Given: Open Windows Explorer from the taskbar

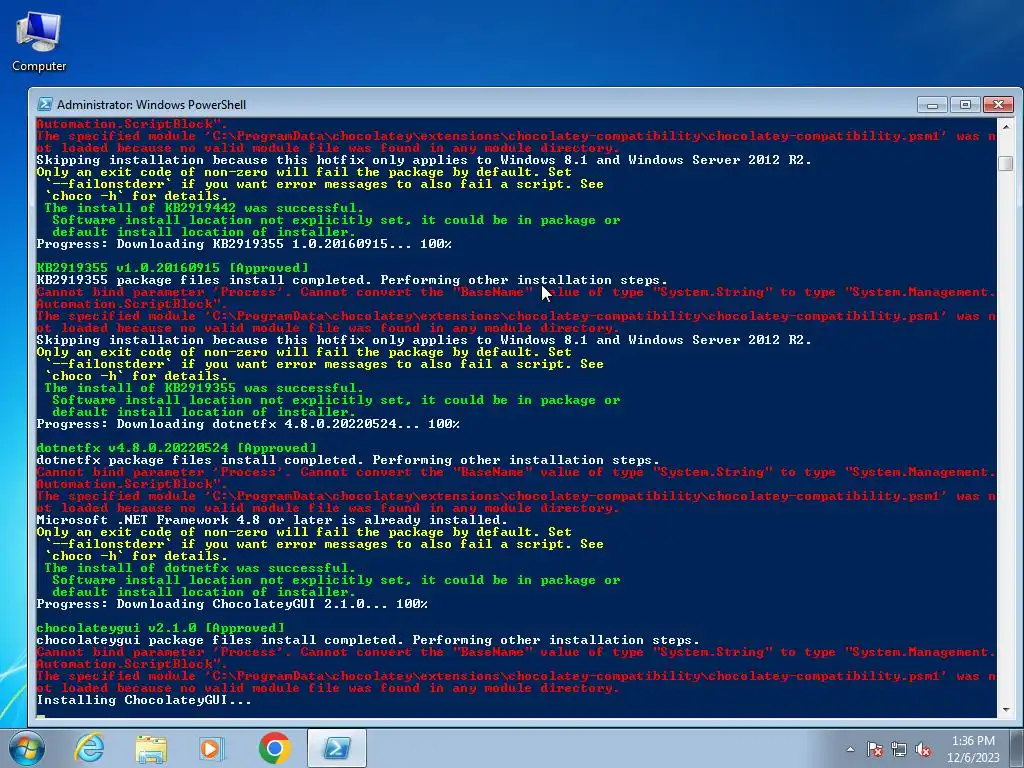Looking at the screenshot, I should (151, 748).
